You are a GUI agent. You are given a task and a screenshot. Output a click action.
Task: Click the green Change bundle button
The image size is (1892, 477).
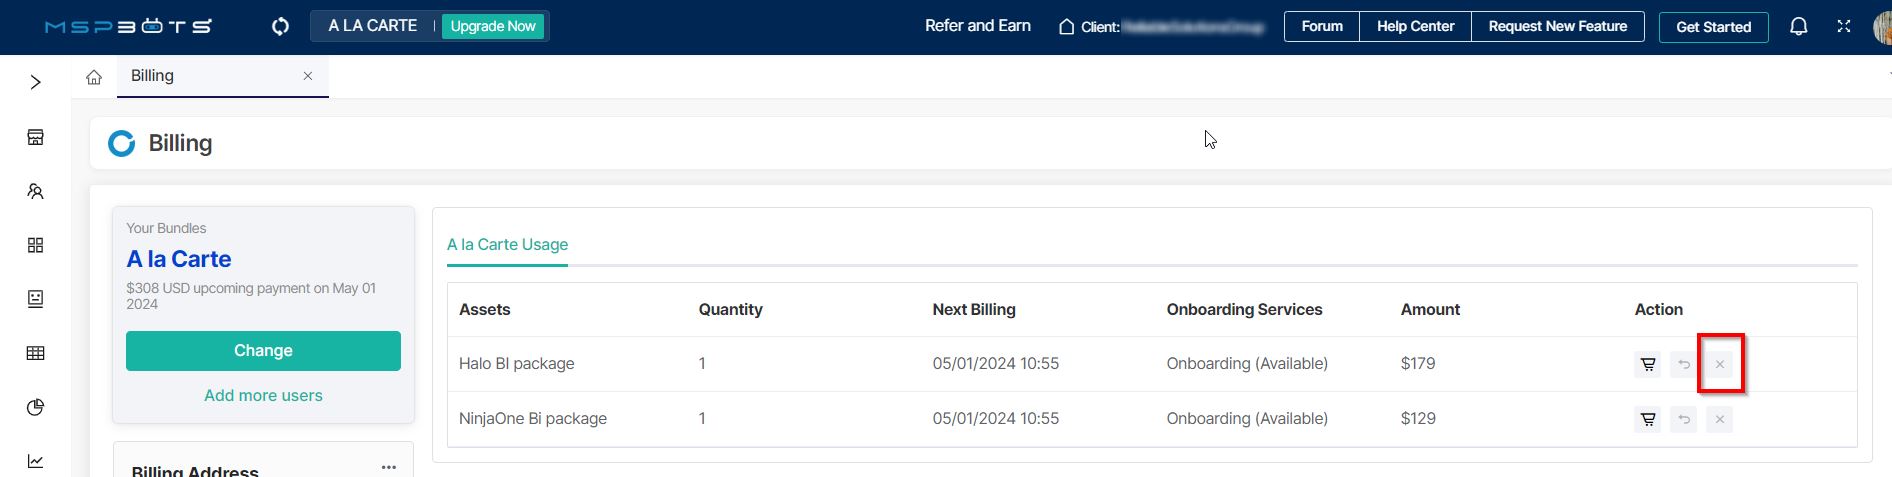click(x=263, y=351)
